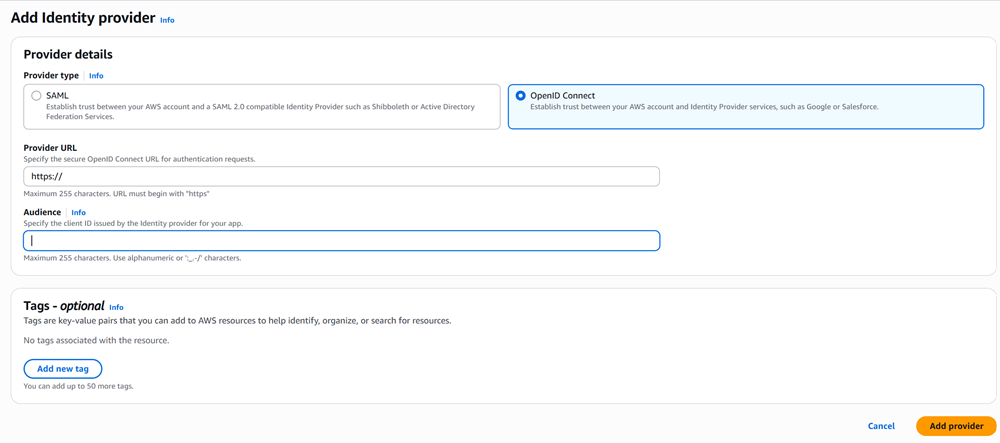Select the SAML radio button
This screenshot has height=443, width=1000.
[36, 96]
